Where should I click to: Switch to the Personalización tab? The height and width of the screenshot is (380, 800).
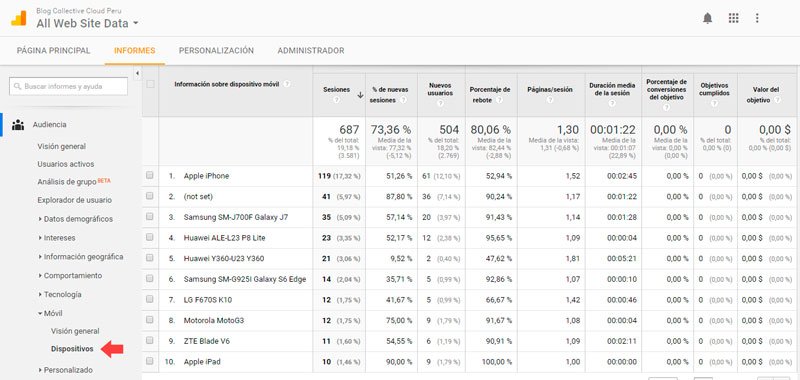(216, 50)
